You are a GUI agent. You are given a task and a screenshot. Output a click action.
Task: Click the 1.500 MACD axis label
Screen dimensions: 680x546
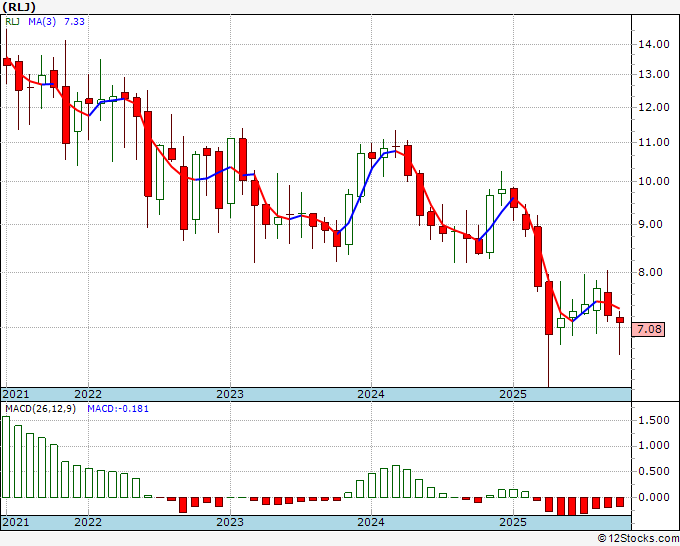[x=654, y=420]
